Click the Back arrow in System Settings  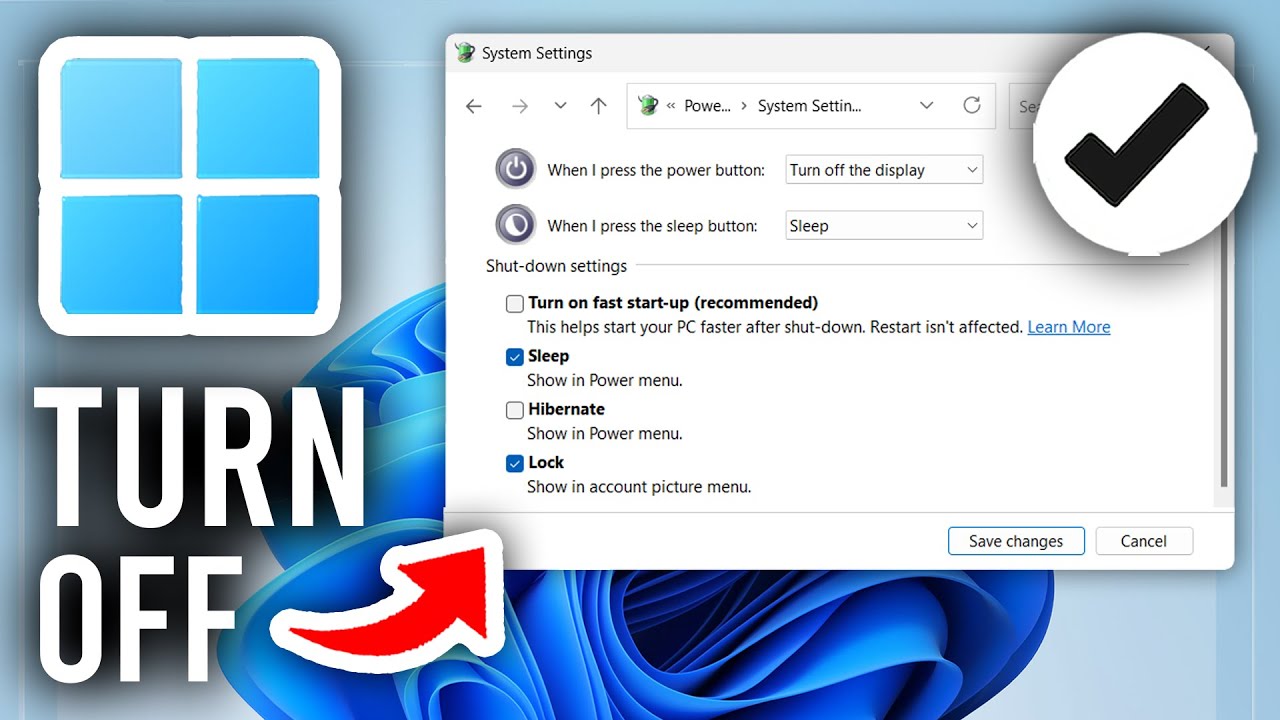(474, 106)
